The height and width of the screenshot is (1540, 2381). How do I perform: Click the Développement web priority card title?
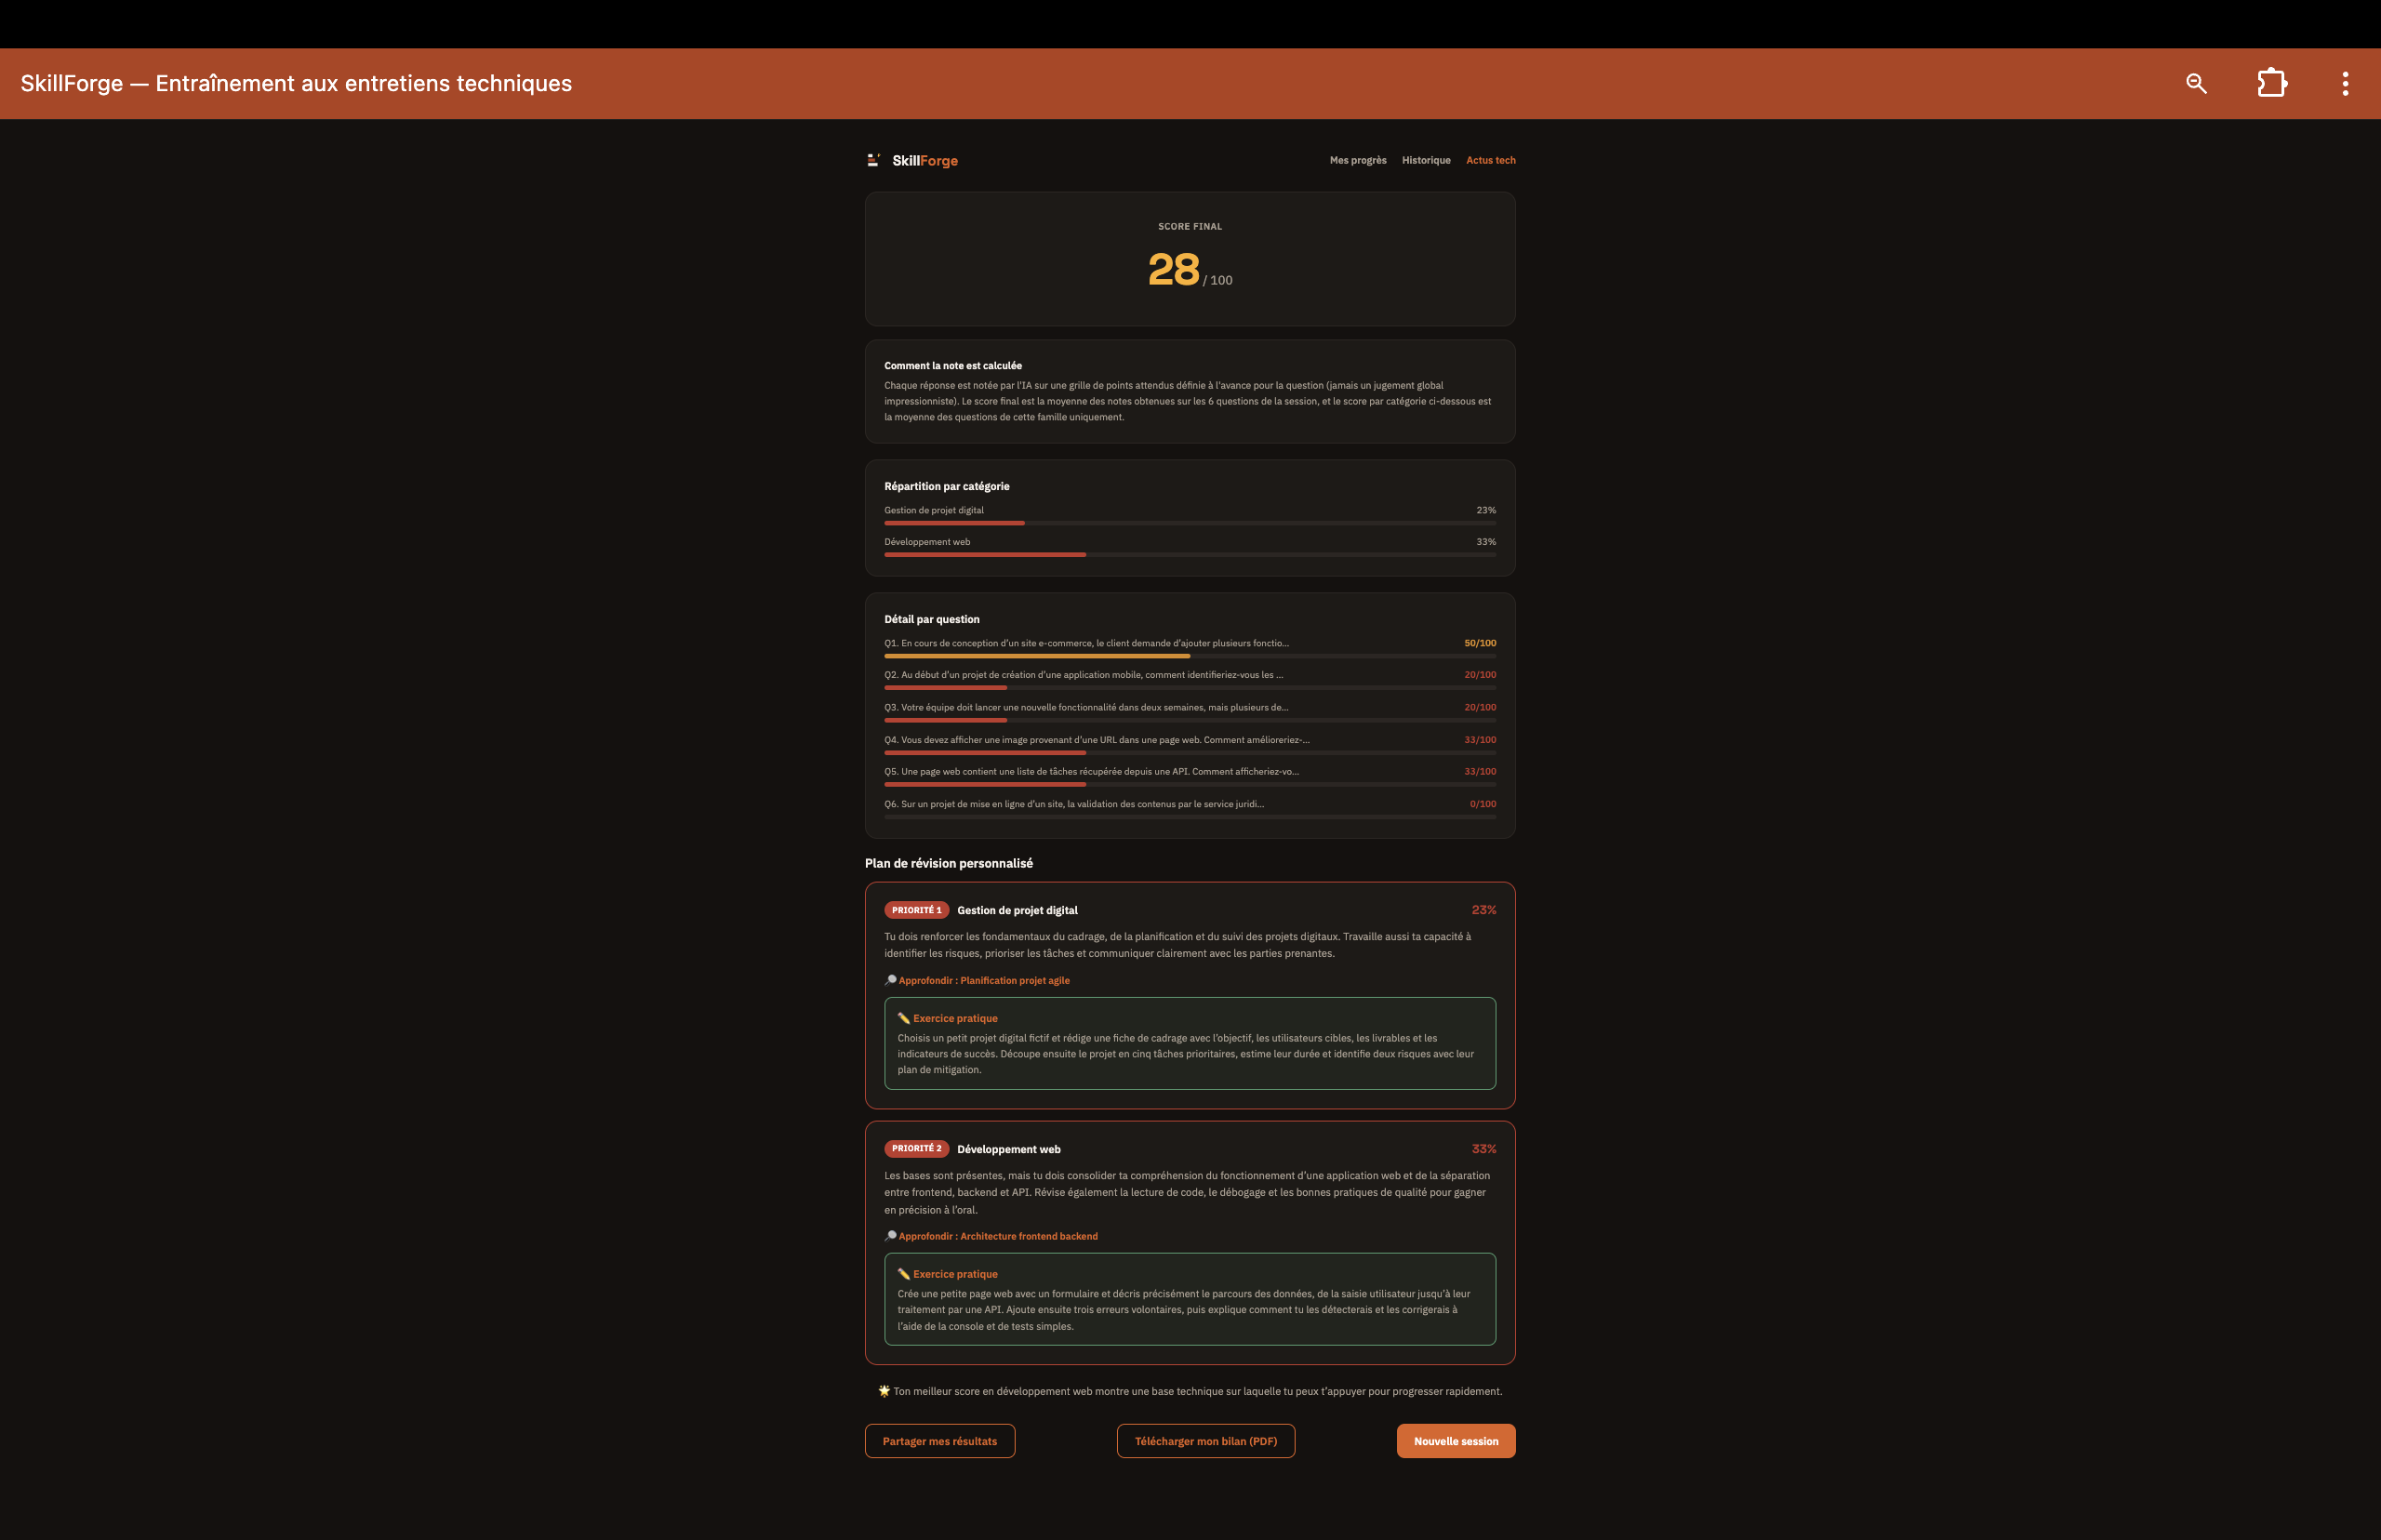click(x=1009, y=1149)
